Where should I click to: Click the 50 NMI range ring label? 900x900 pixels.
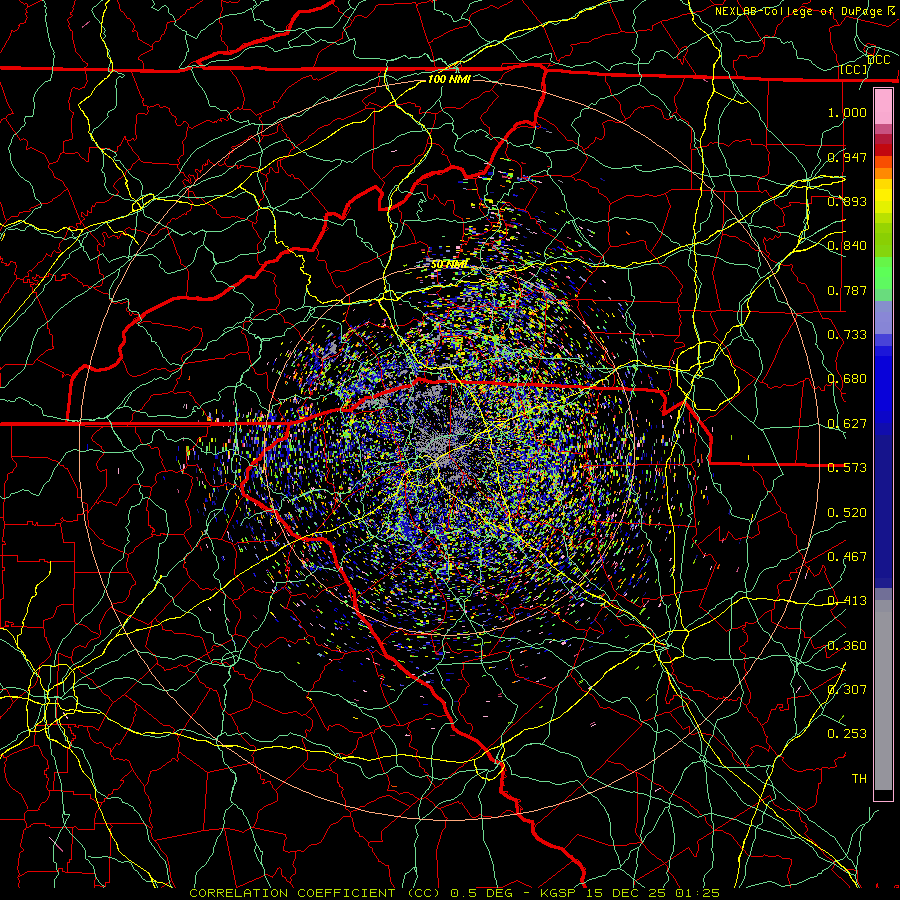click(449, 265)
